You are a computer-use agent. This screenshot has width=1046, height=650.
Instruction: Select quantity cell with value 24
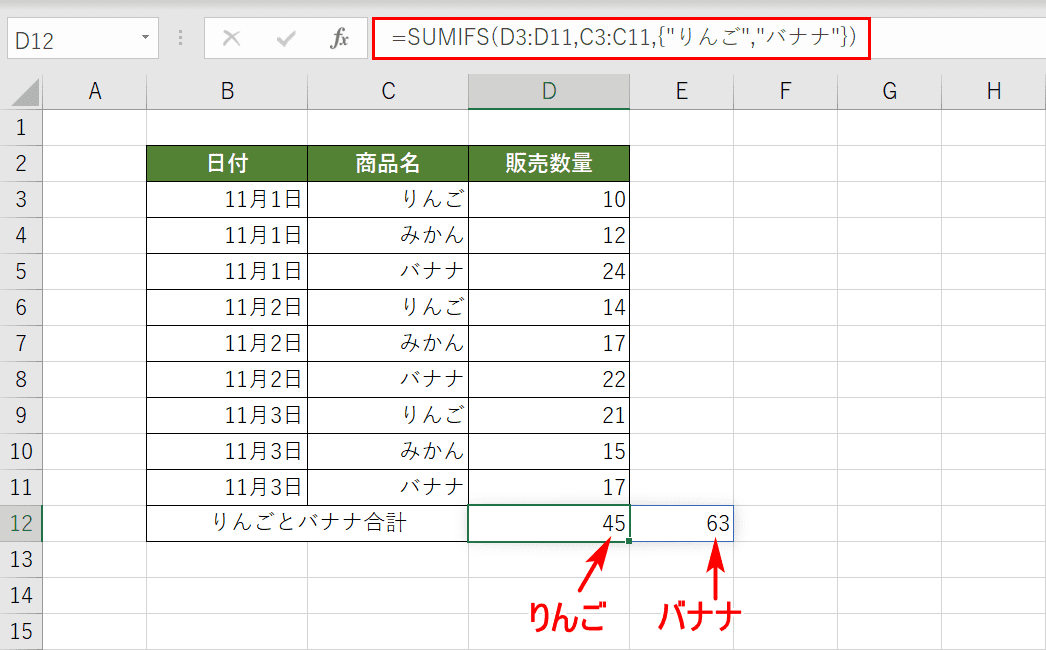[x=549, y=272]
